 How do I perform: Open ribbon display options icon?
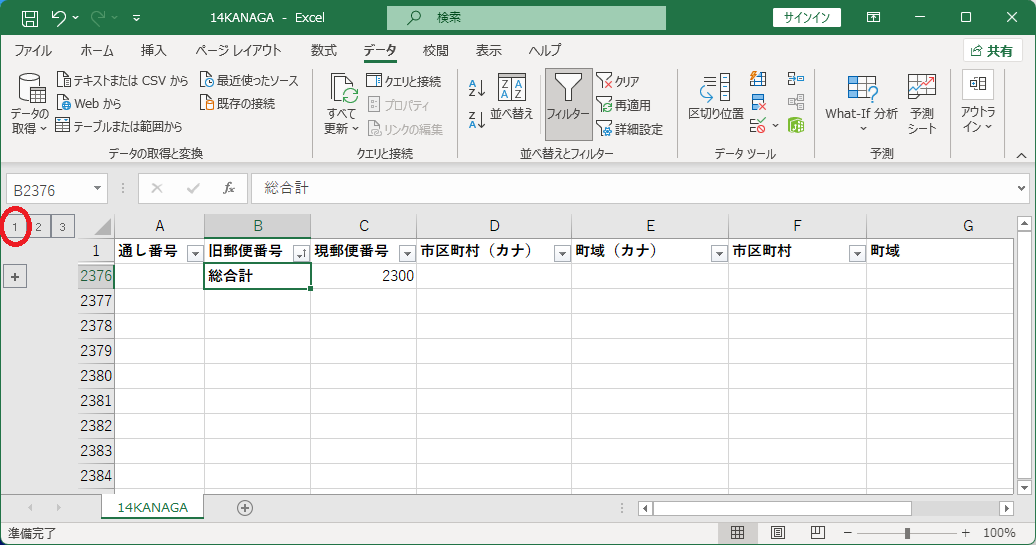[873, 18]
